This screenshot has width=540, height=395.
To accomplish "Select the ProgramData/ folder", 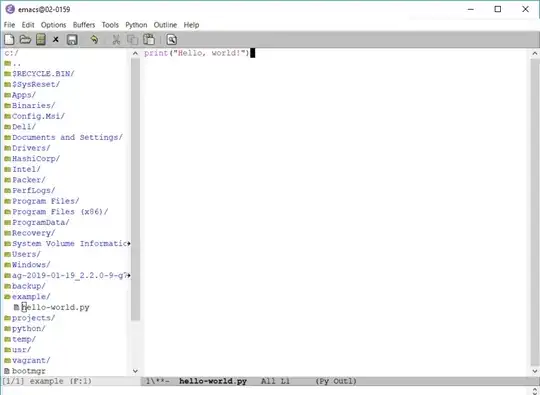I will tap(37, 222).
